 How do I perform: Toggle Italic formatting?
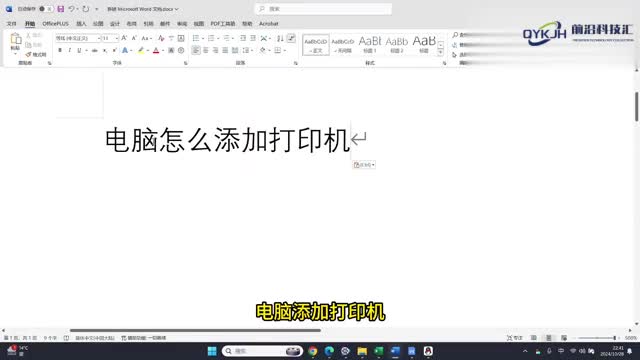coord(69,50)
